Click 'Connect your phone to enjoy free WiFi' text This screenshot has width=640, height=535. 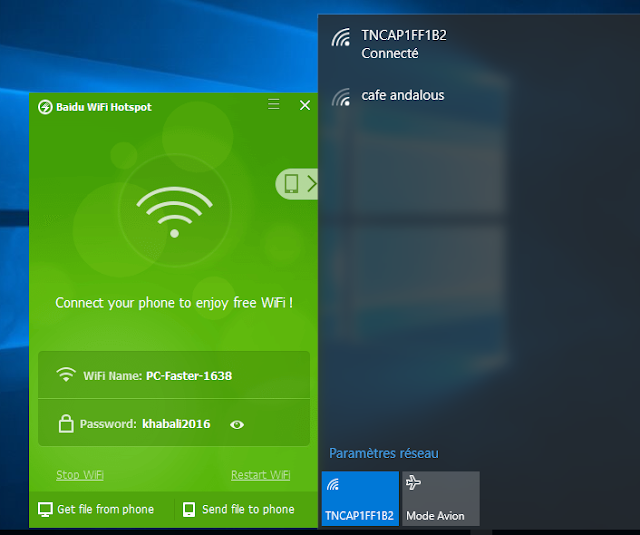point(174,303)
